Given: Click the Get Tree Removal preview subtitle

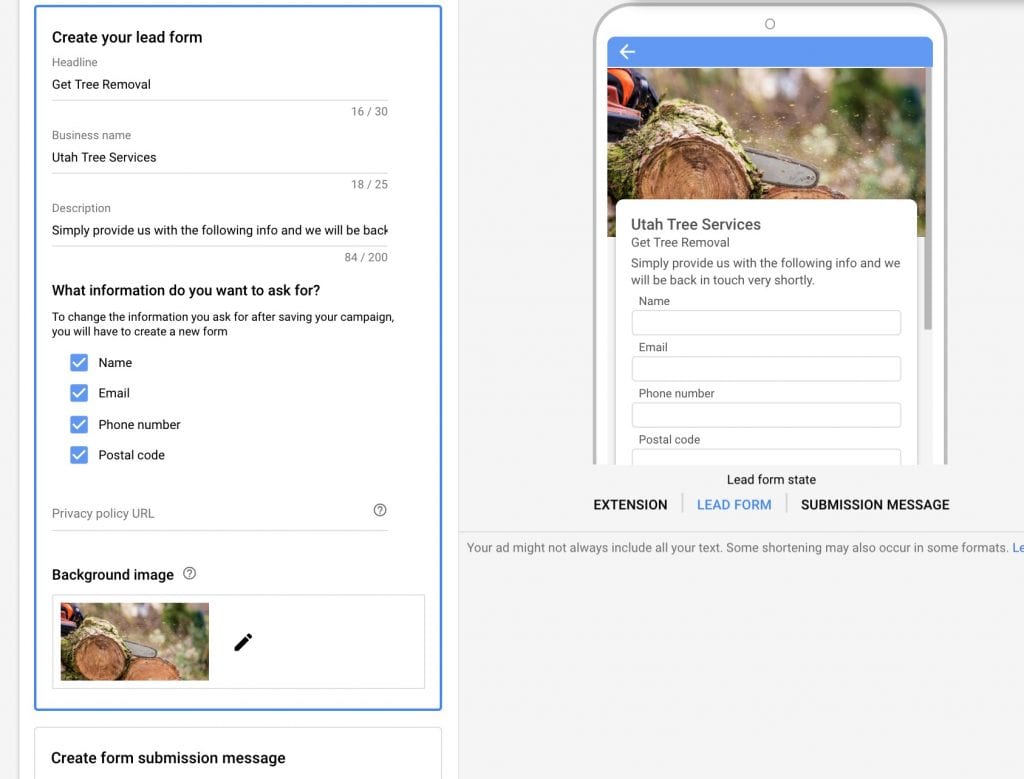Looking at the screenshot, I should 680,243.
